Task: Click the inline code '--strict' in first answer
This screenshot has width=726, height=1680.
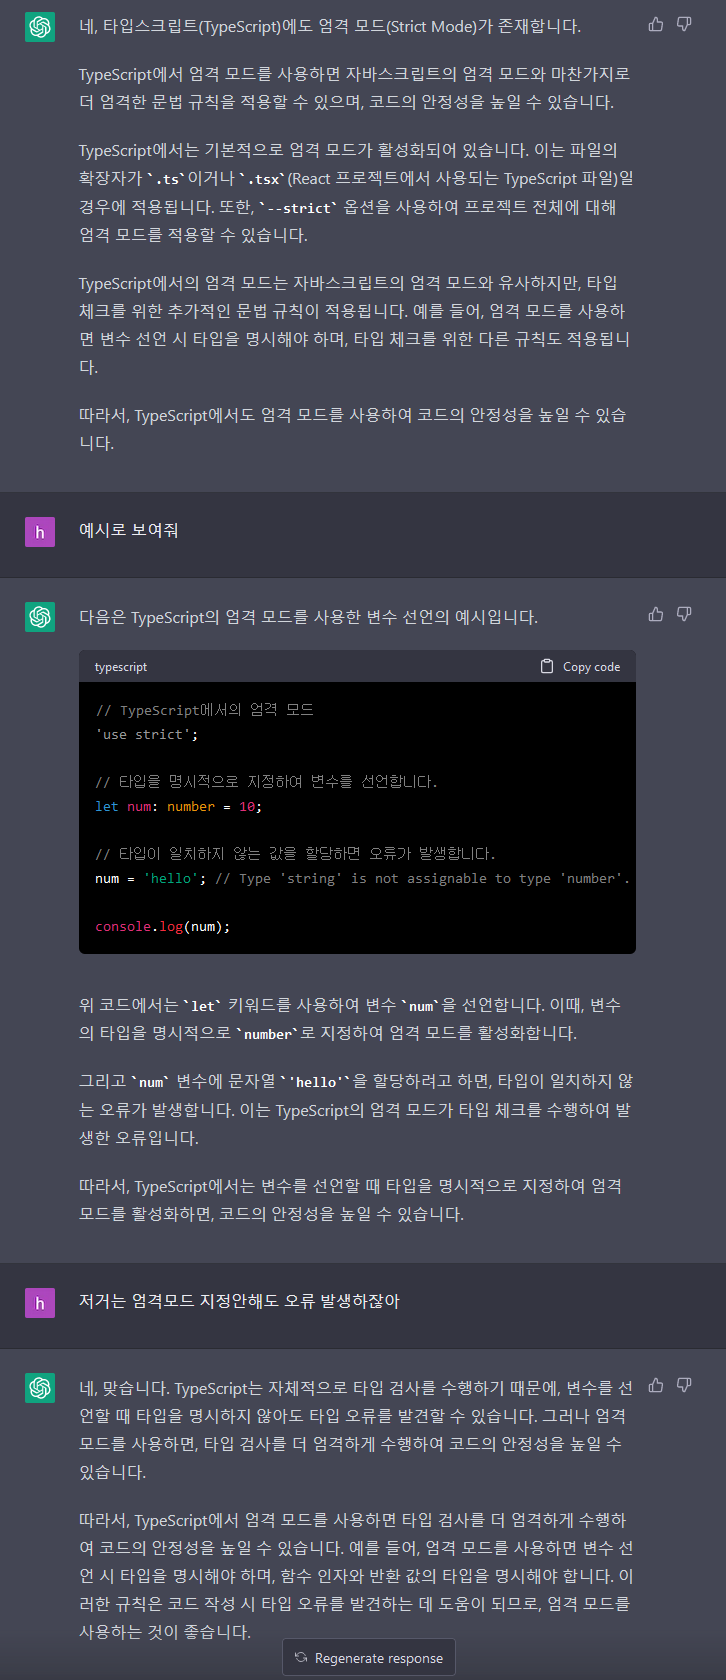Action: (x=299, y=208)
